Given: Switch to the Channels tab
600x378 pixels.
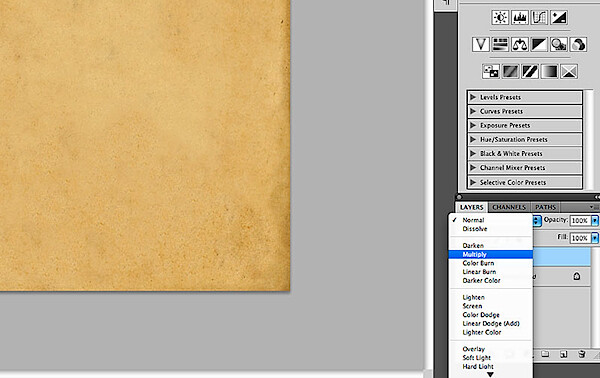Looking at the screenshot, I should pos(509,207).
